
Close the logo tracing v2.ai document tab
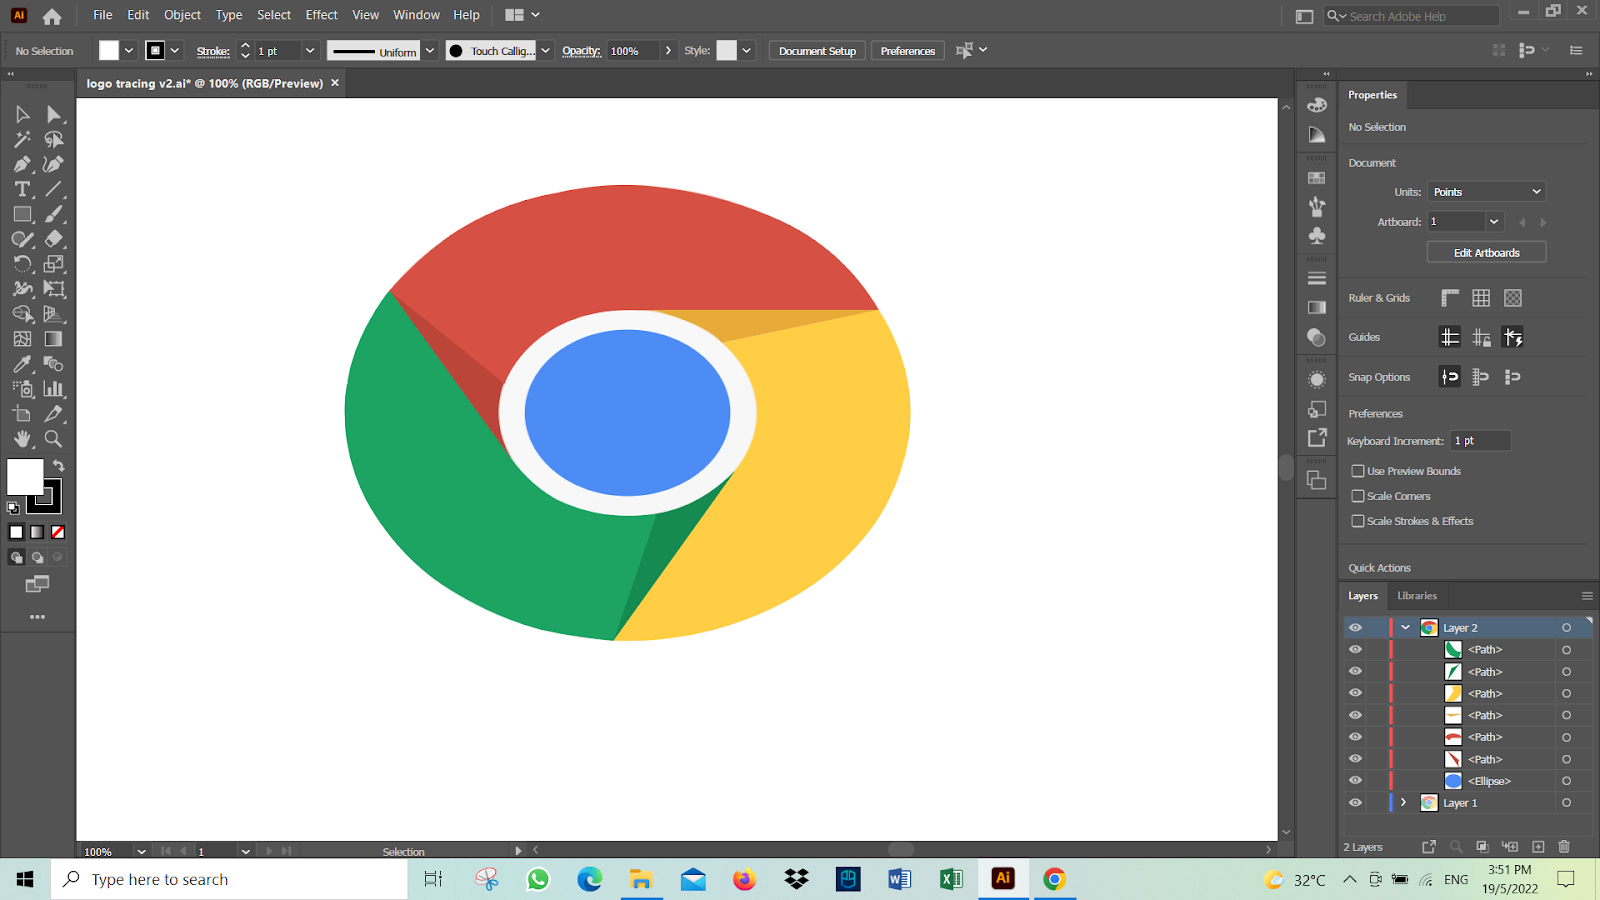click(335, 83)
